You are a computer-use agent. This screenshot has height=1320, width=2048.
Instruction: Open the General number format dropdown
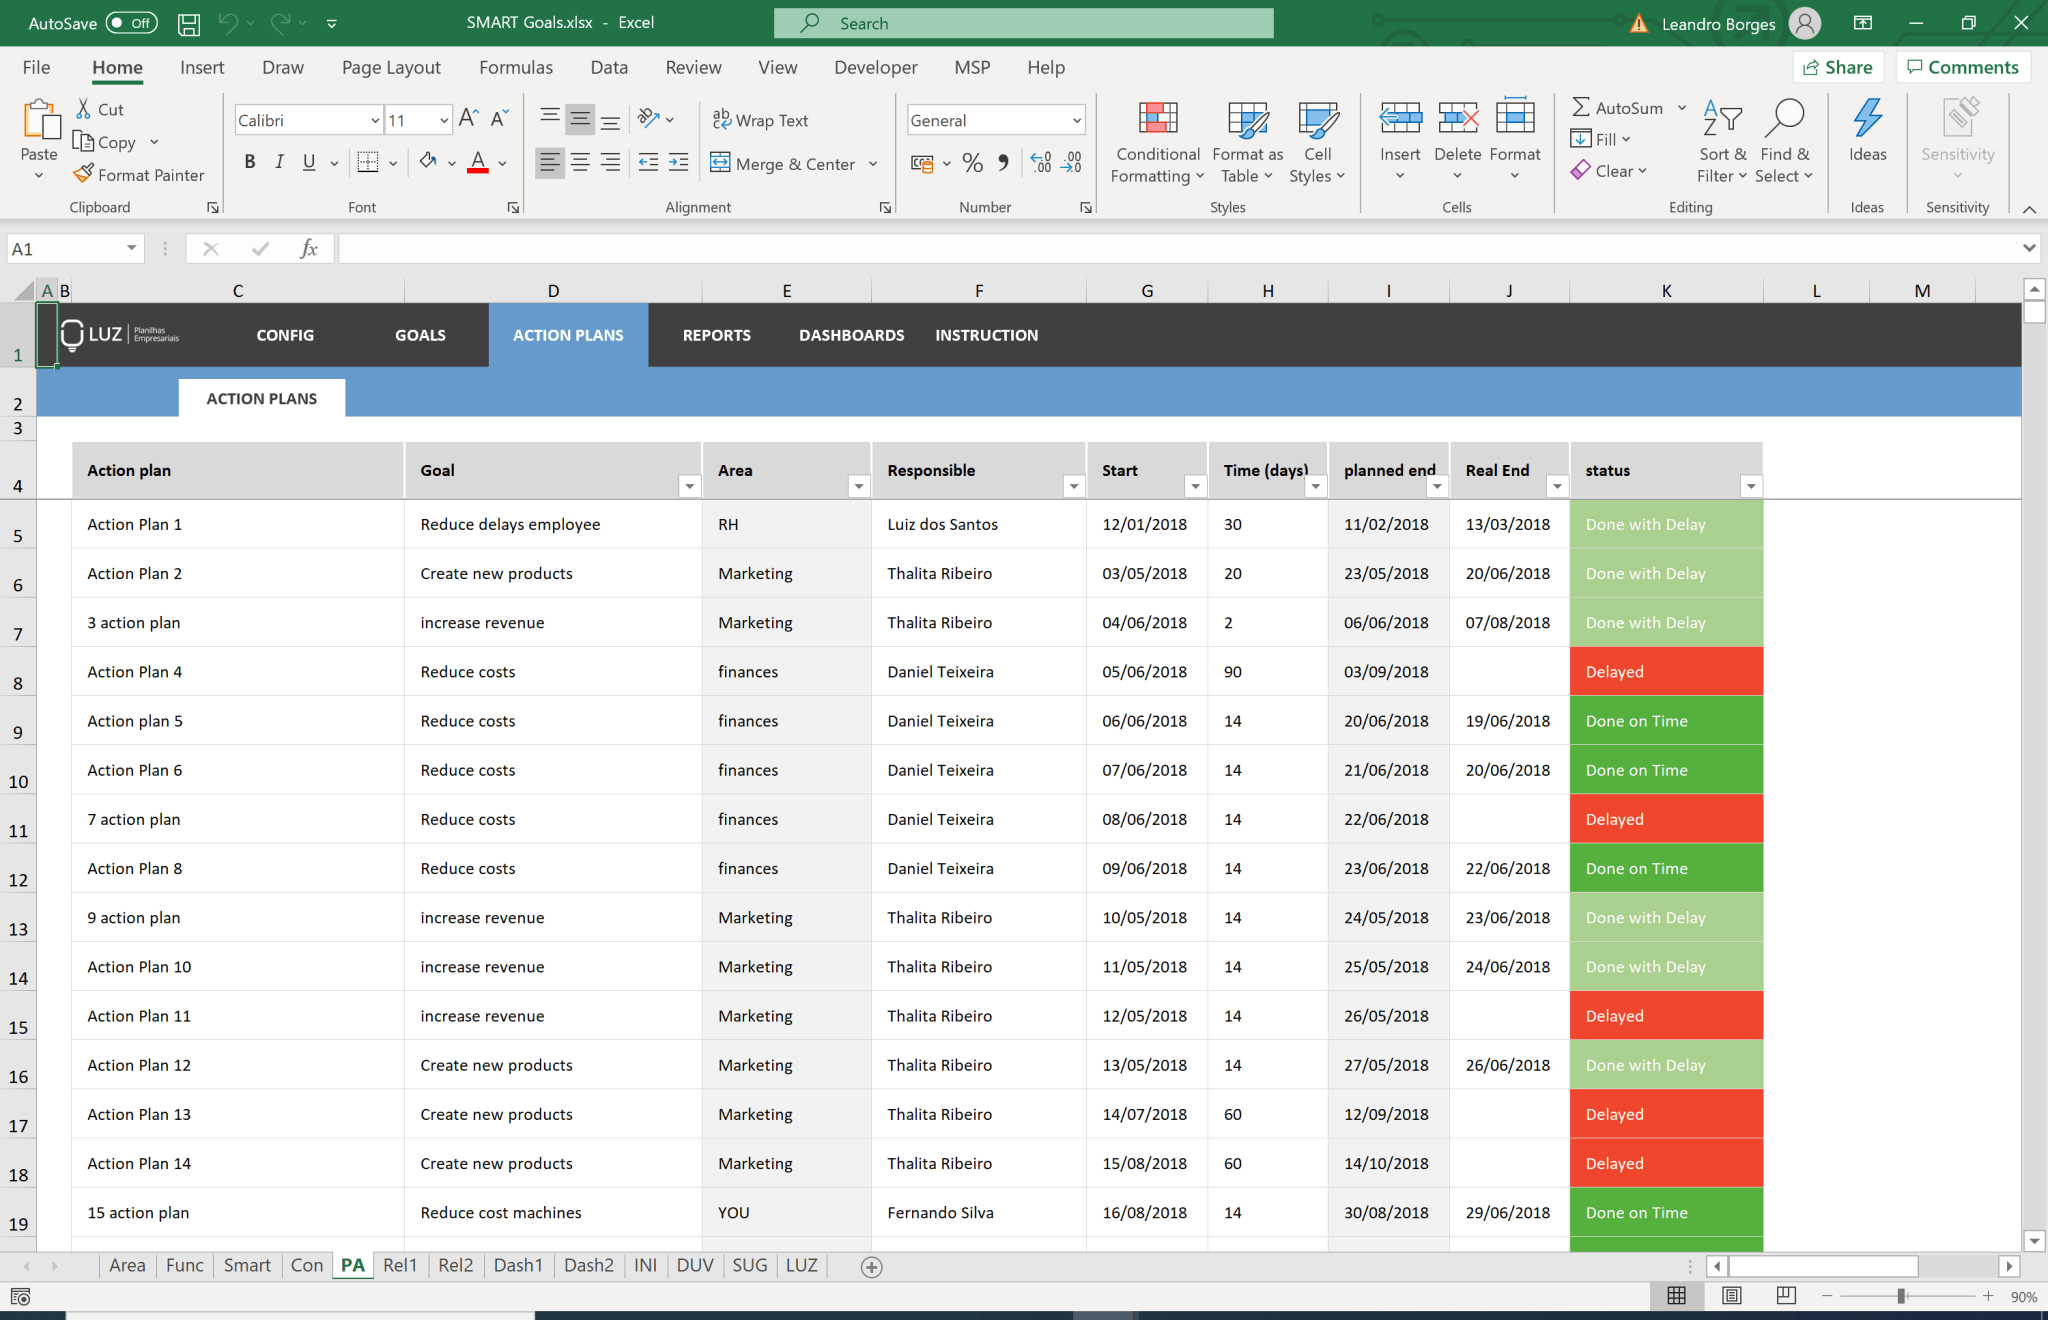pyautogui.click(x=1077, y=120)
